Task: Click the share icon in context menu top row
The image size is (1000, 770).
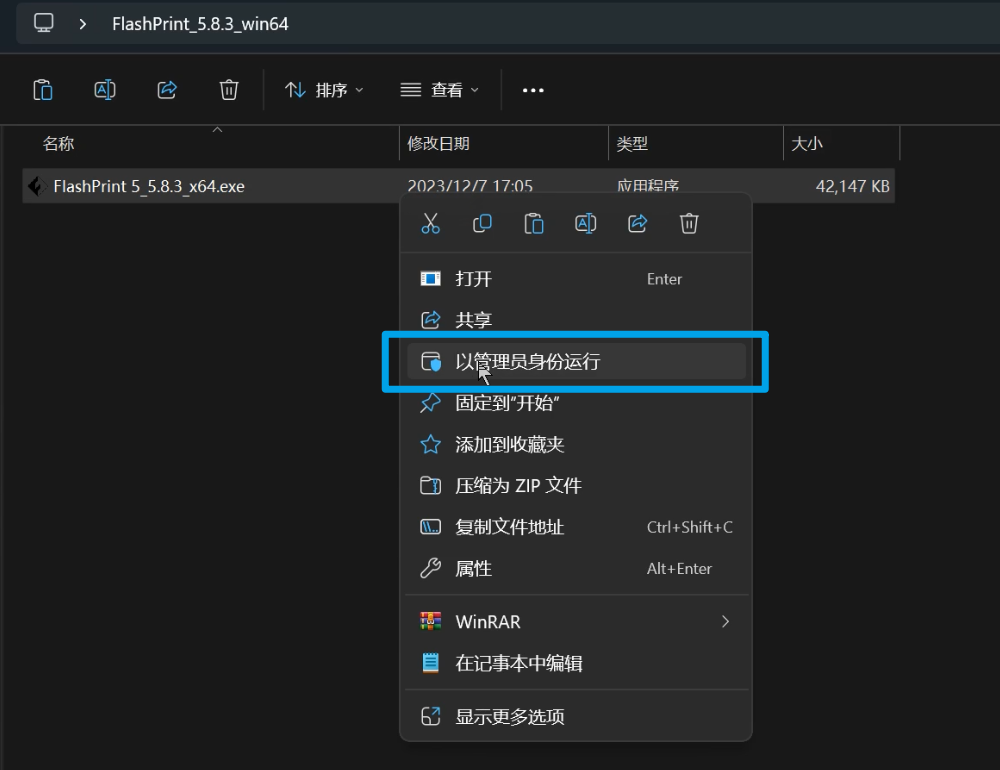Action: pyautogui.click(x=637, y=224)
